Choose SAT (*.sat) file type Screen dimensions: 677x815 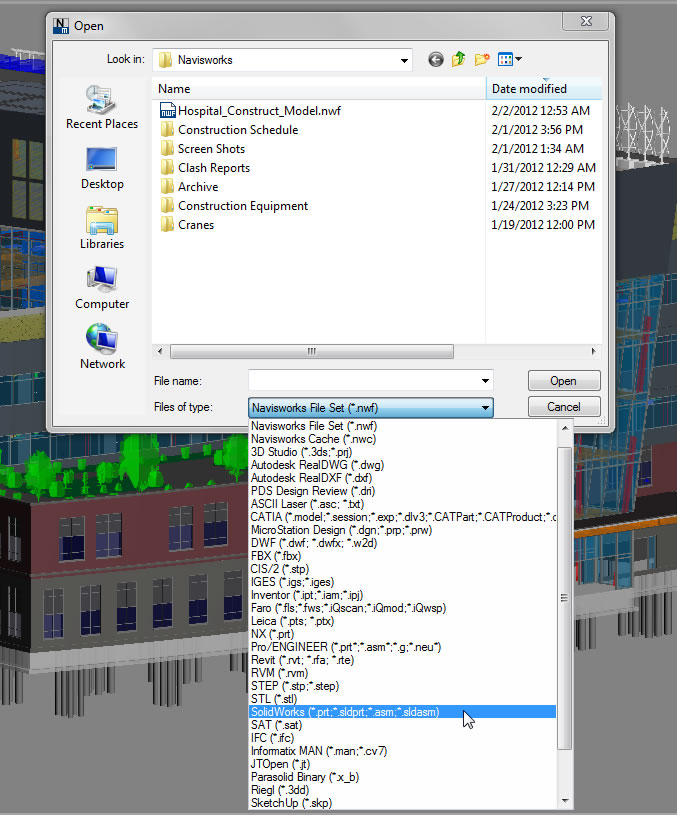402,725
